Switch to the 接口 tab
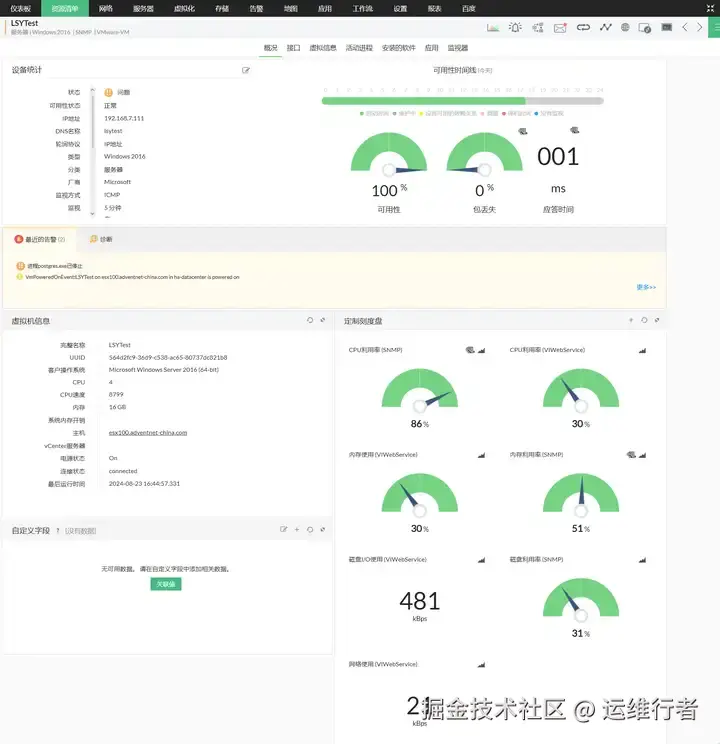The width and height of the screenshot is (720, 744). pyautogui.click(x=293, y=48)
